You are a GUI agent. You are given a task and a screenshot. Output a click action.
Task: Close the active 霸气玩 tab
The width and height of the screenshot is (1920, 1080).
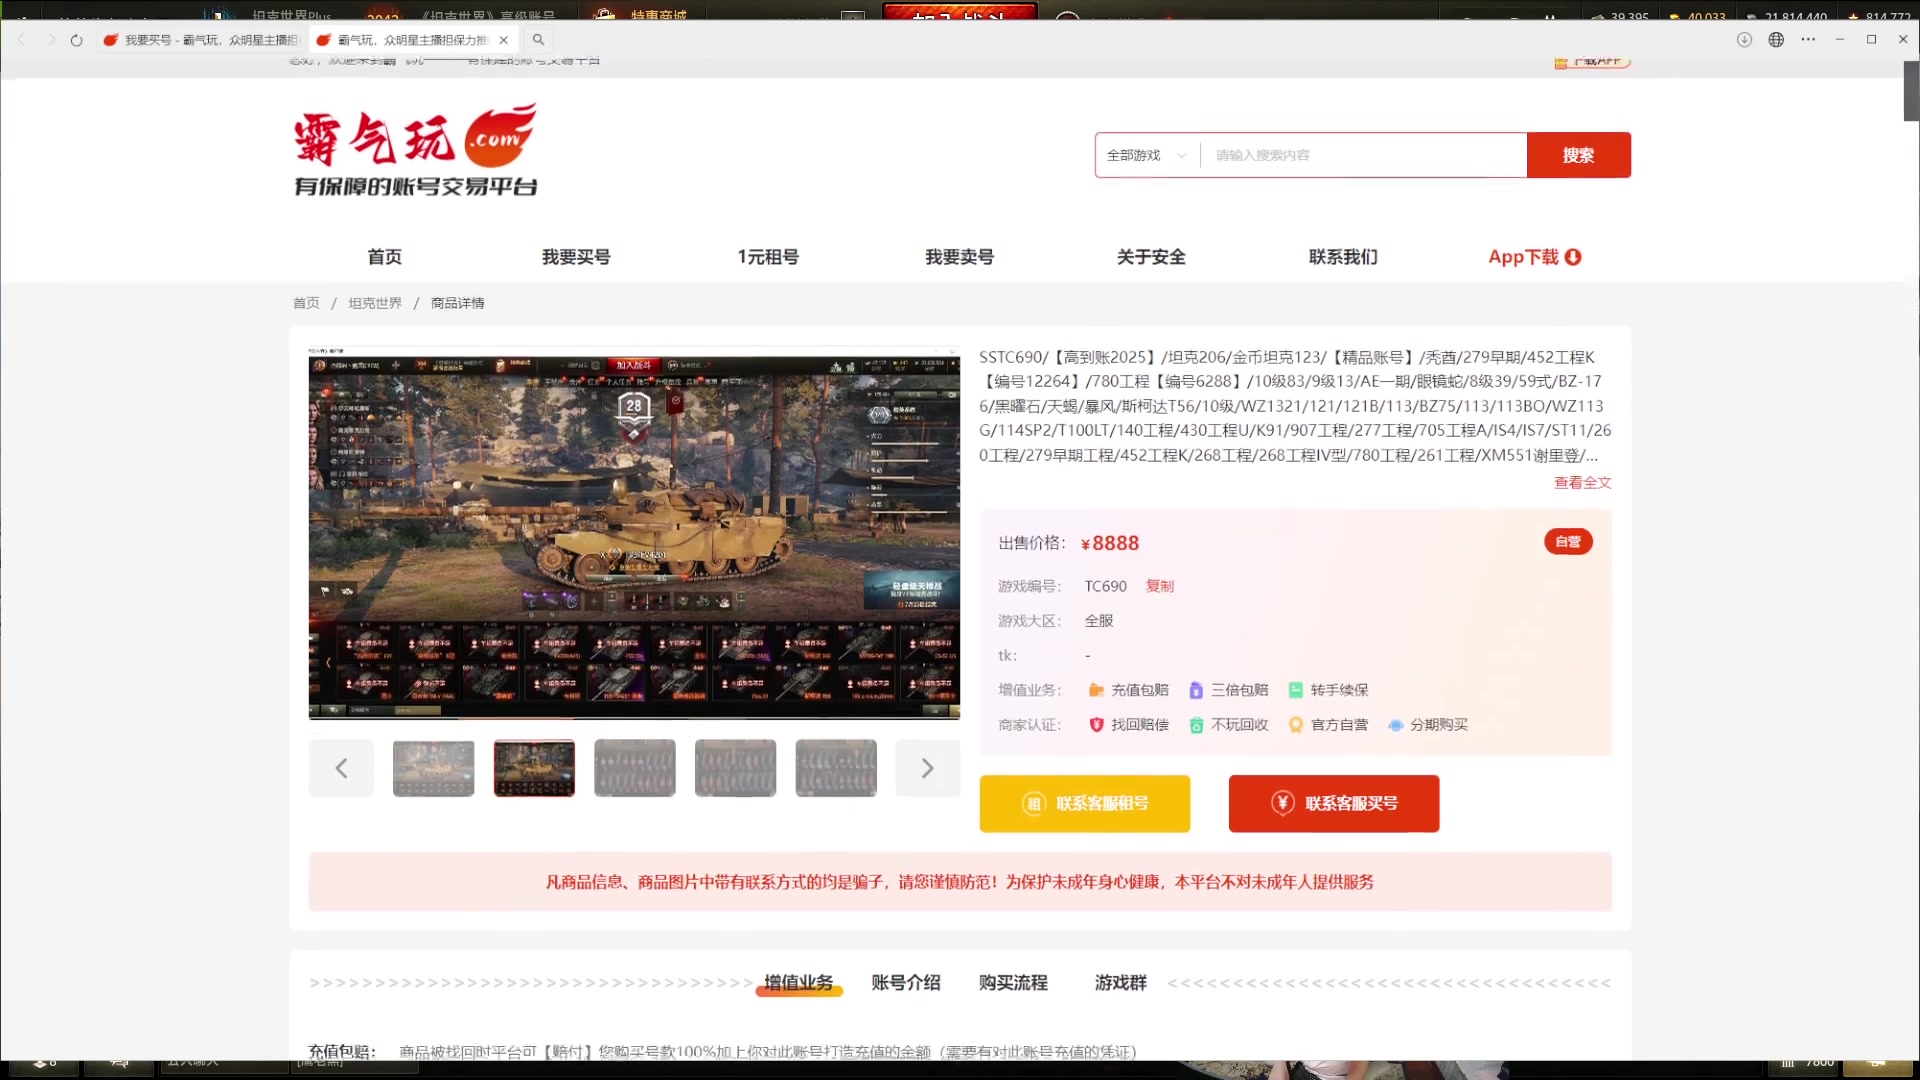point(504,40)
